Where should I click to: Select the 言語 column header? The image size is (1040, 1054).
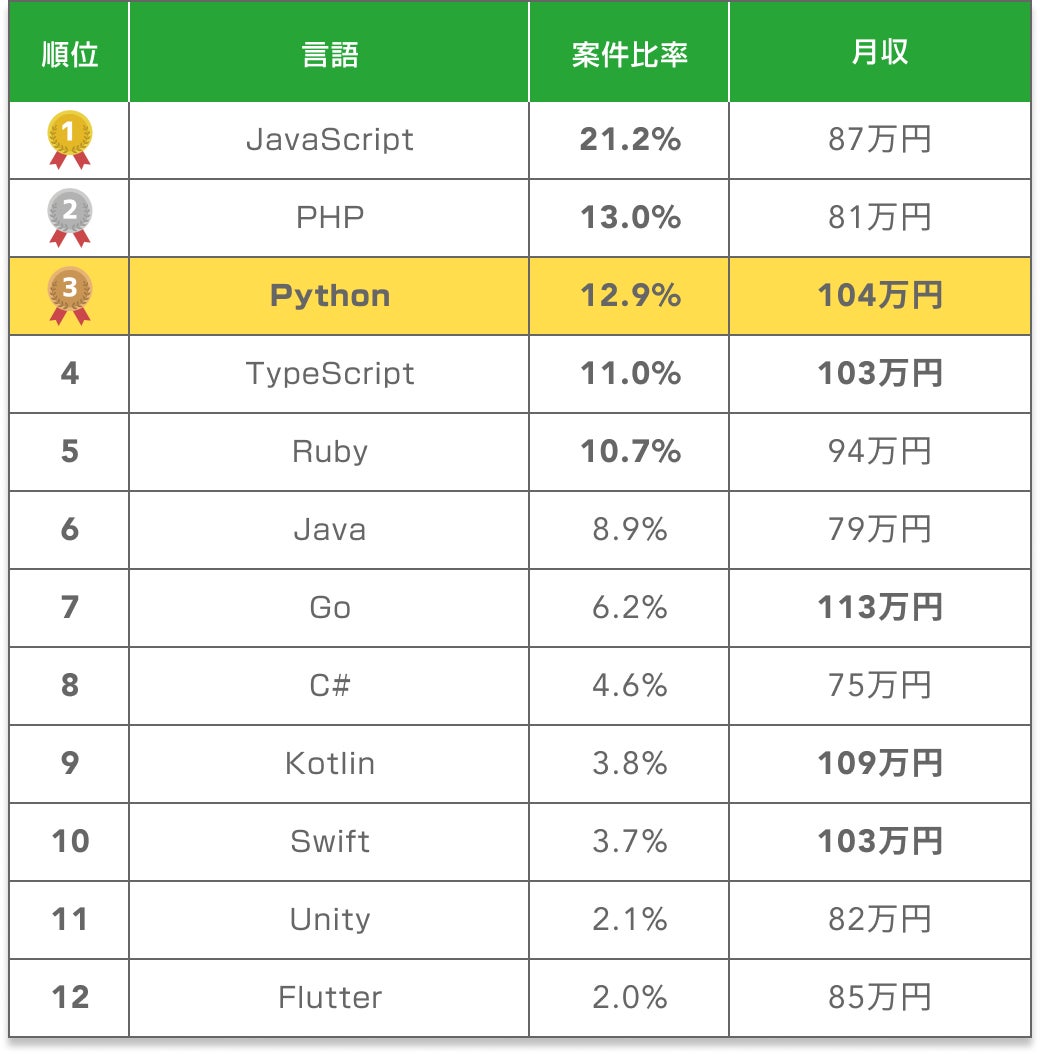pyautogui.click(x=329, y=53)
